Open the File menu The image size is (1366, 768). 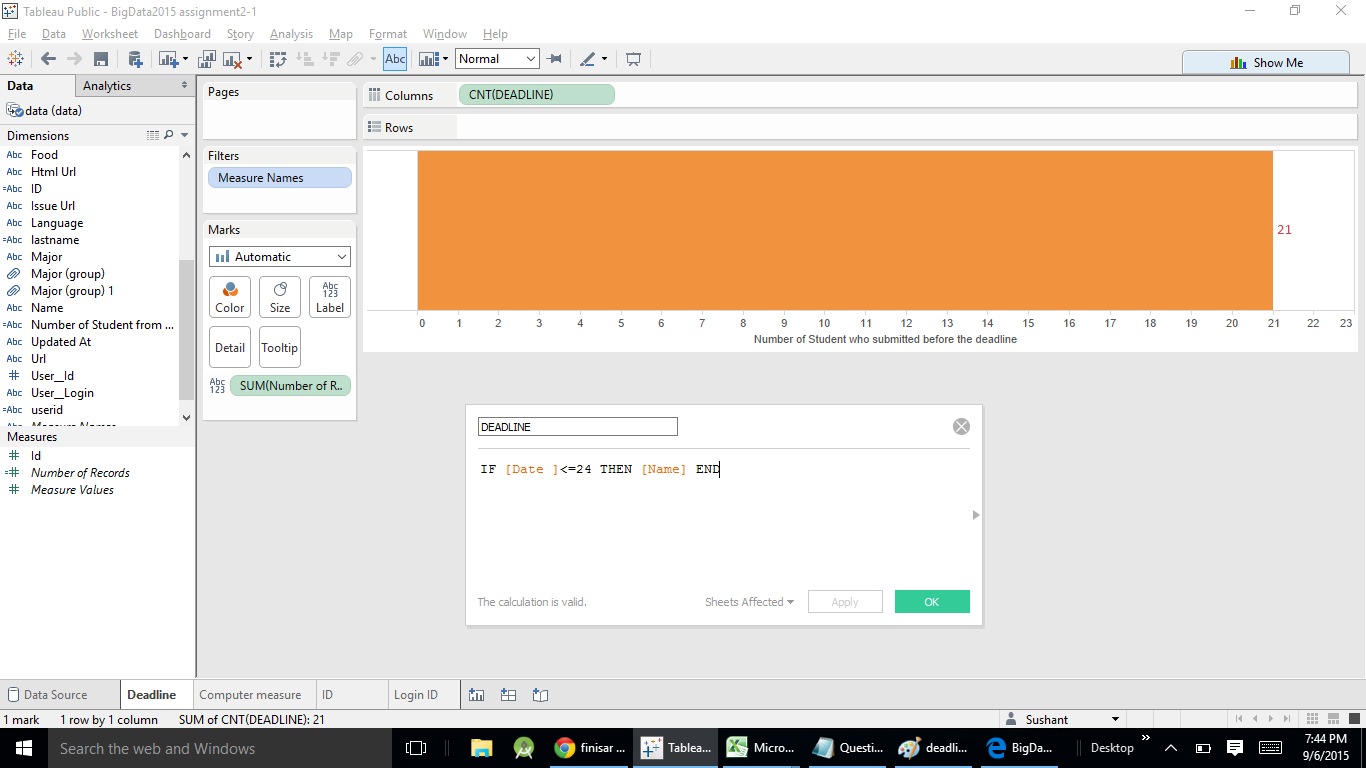(x=17, y=34)
